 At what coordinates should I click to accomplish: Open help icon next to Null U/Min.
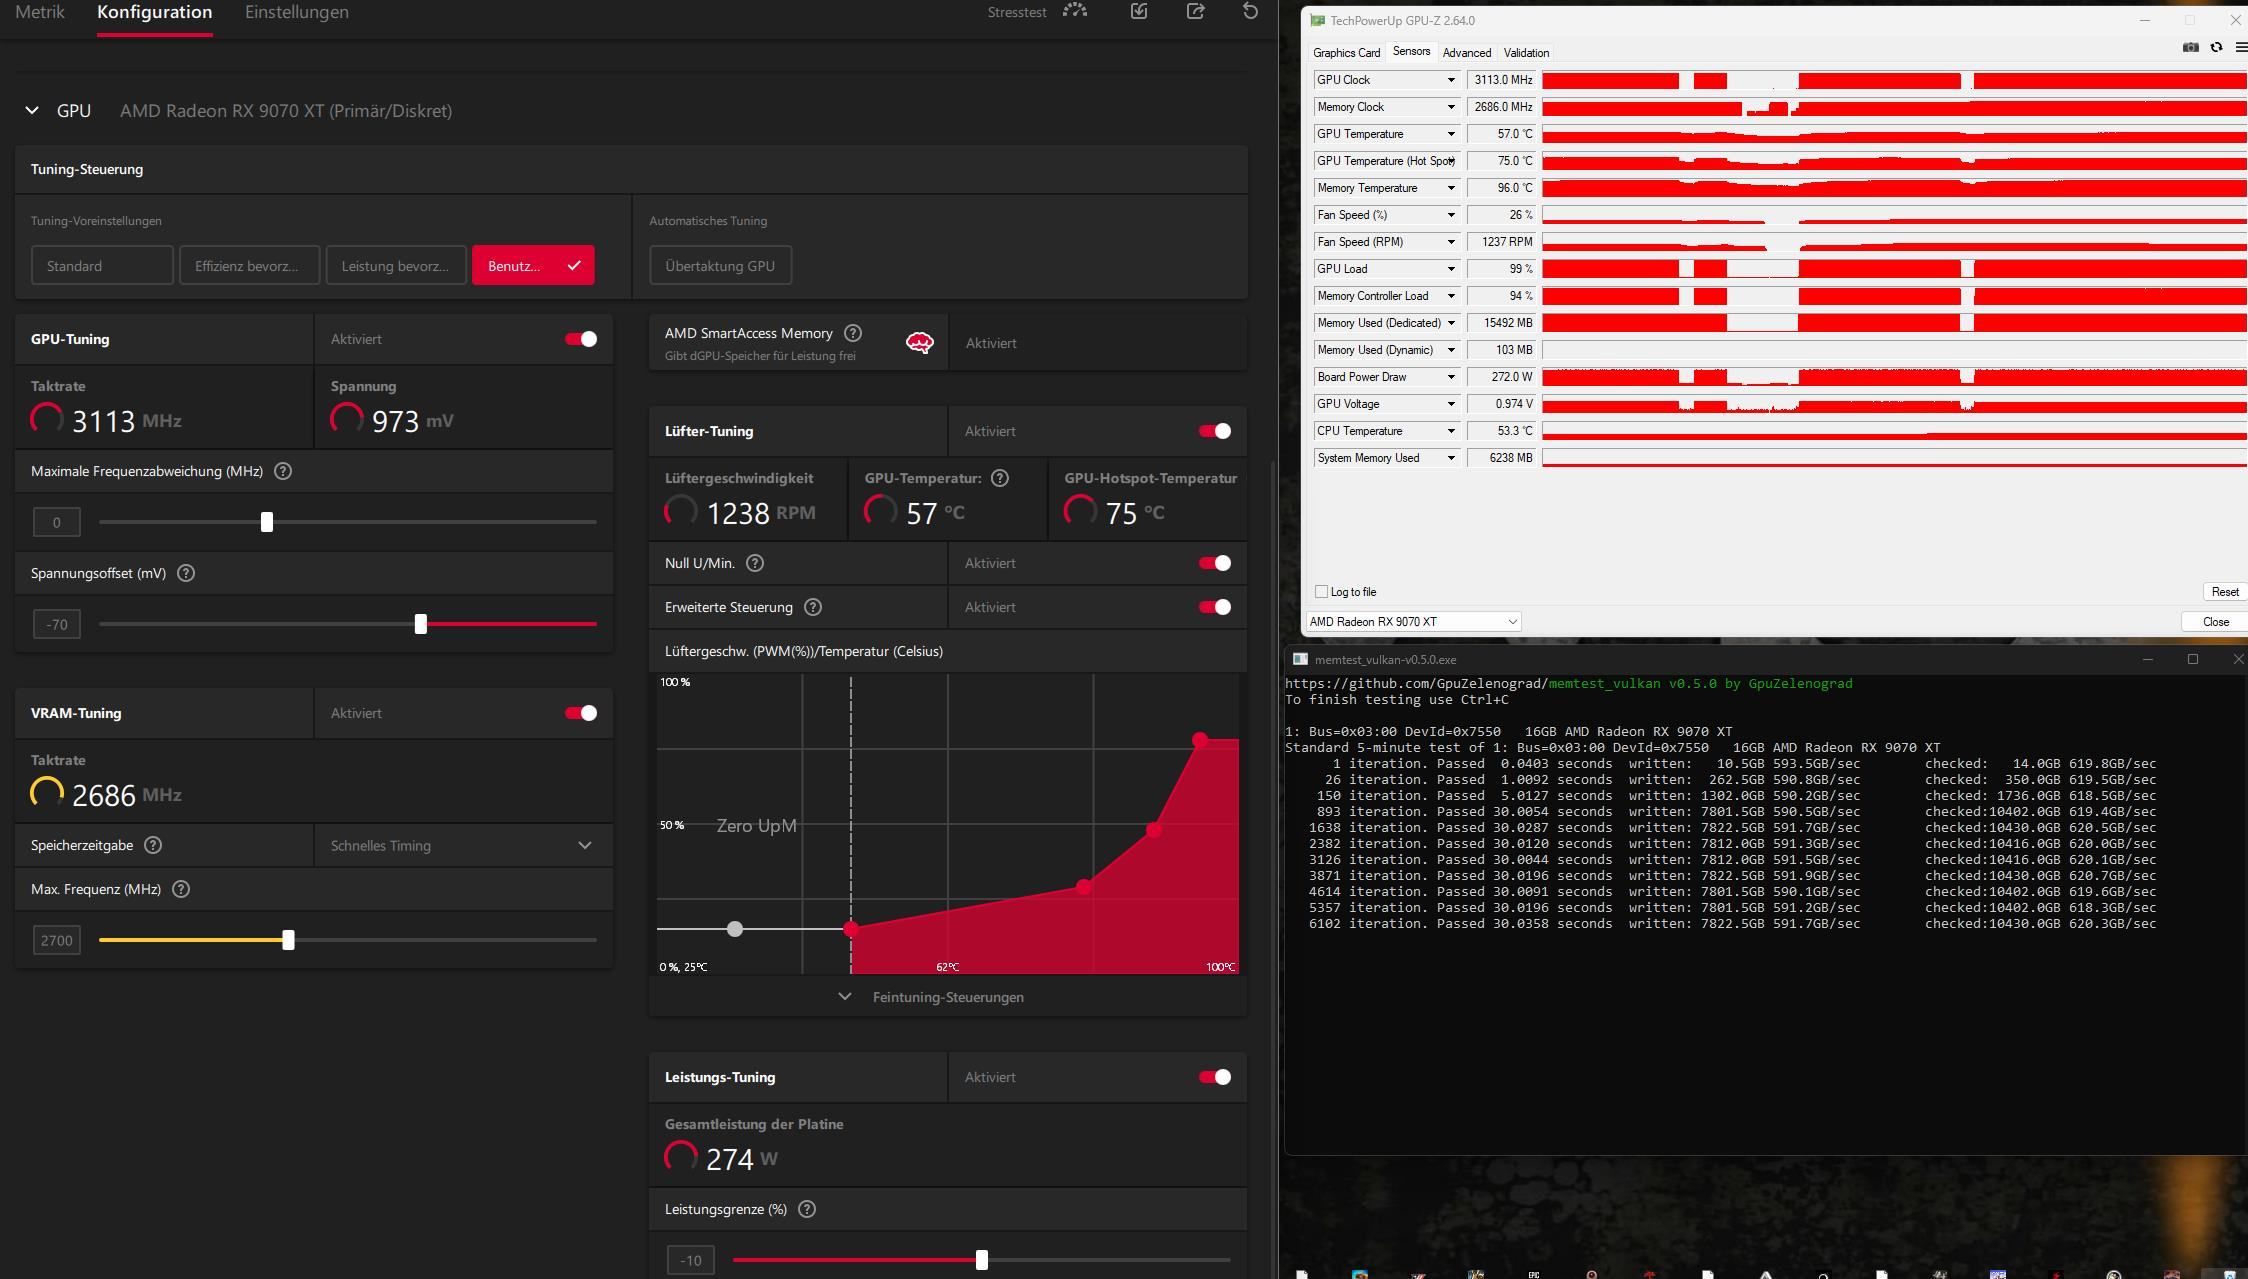tap(755, 563)
